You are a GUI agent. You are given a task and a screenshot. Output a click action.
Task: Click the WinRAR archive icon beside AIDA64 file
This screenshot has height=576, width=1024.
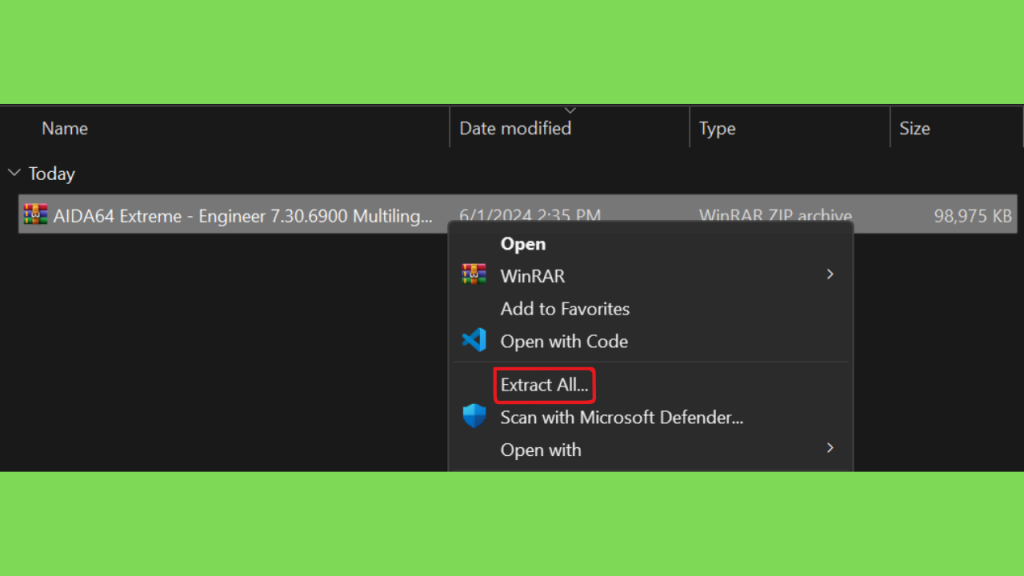[x=35, y=214]
